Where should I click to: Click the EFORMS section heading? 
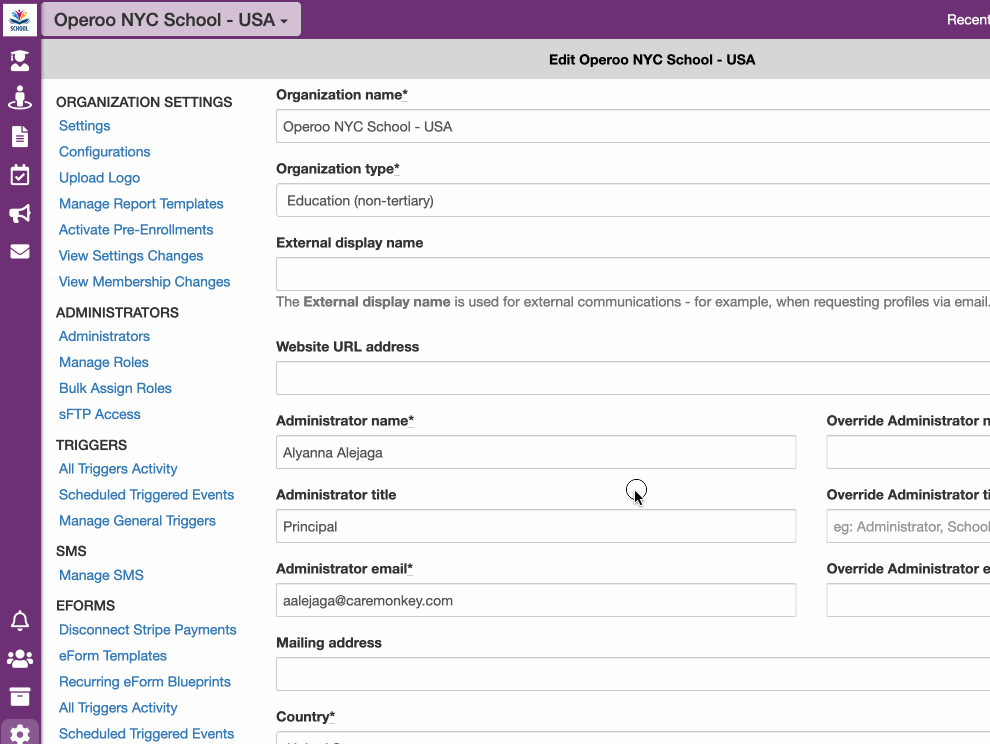[x=85, y=606]
